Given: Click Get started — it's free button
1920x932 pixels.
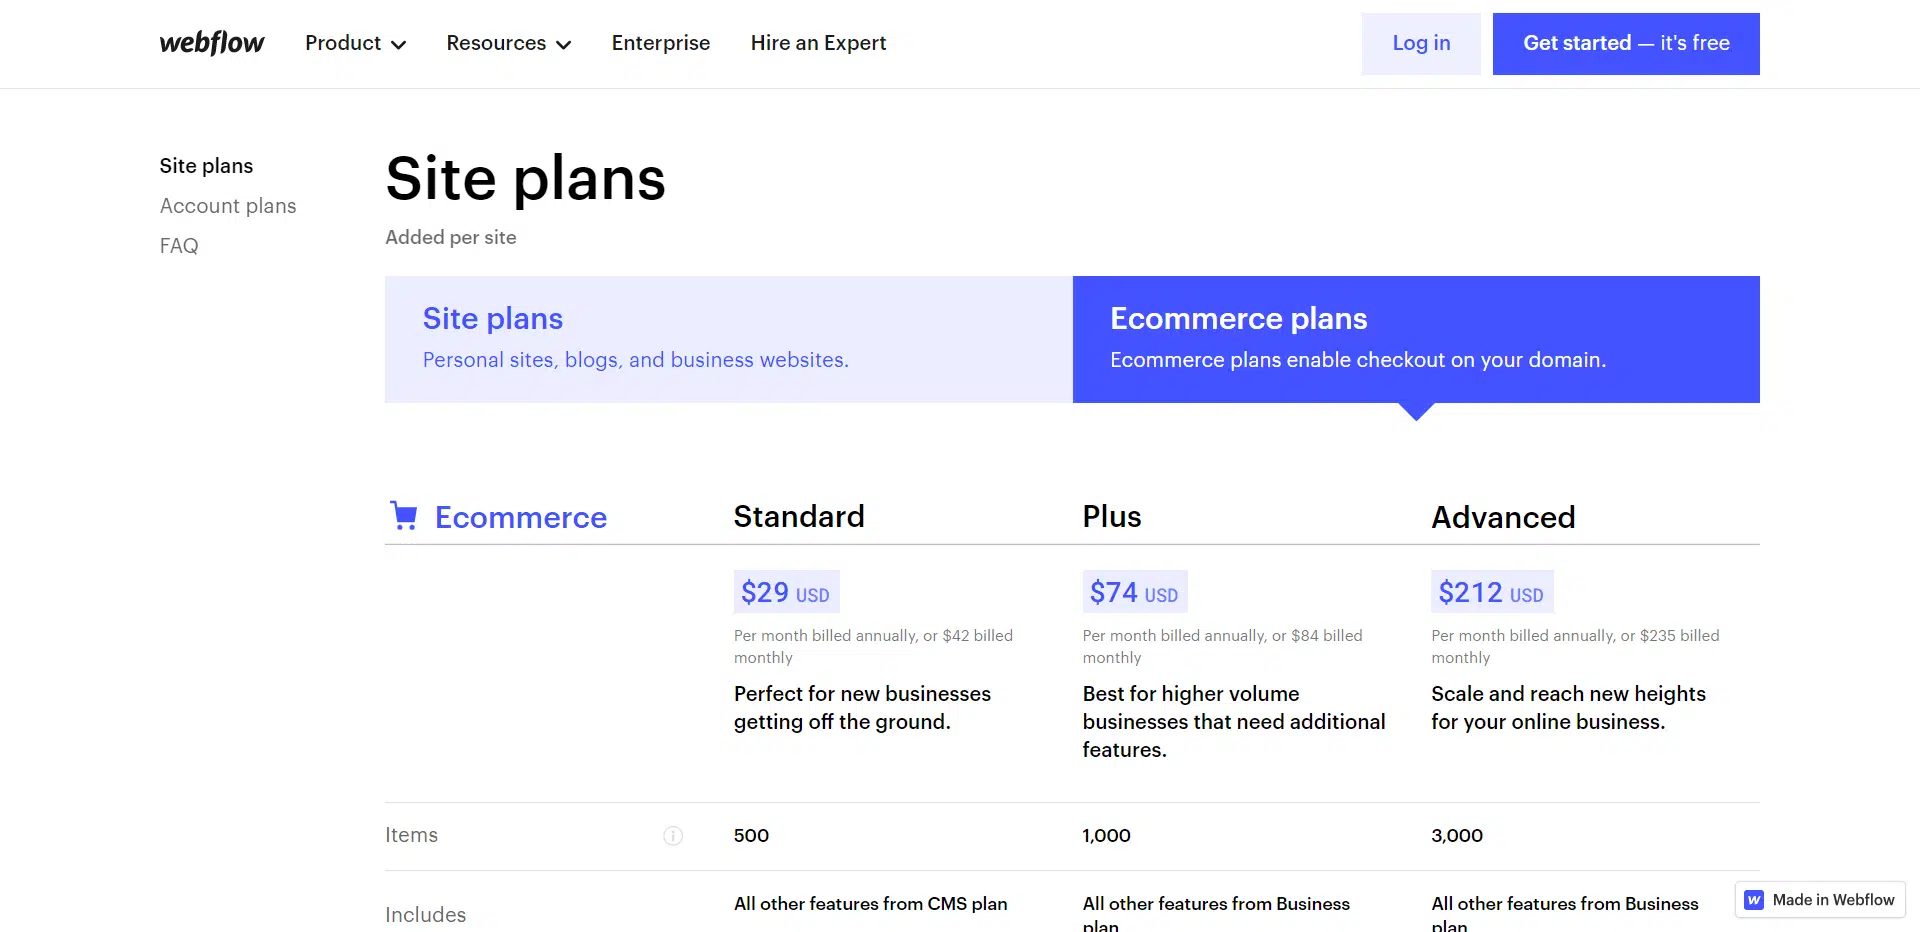Looking at the screenshot, I should [1626, 43].
